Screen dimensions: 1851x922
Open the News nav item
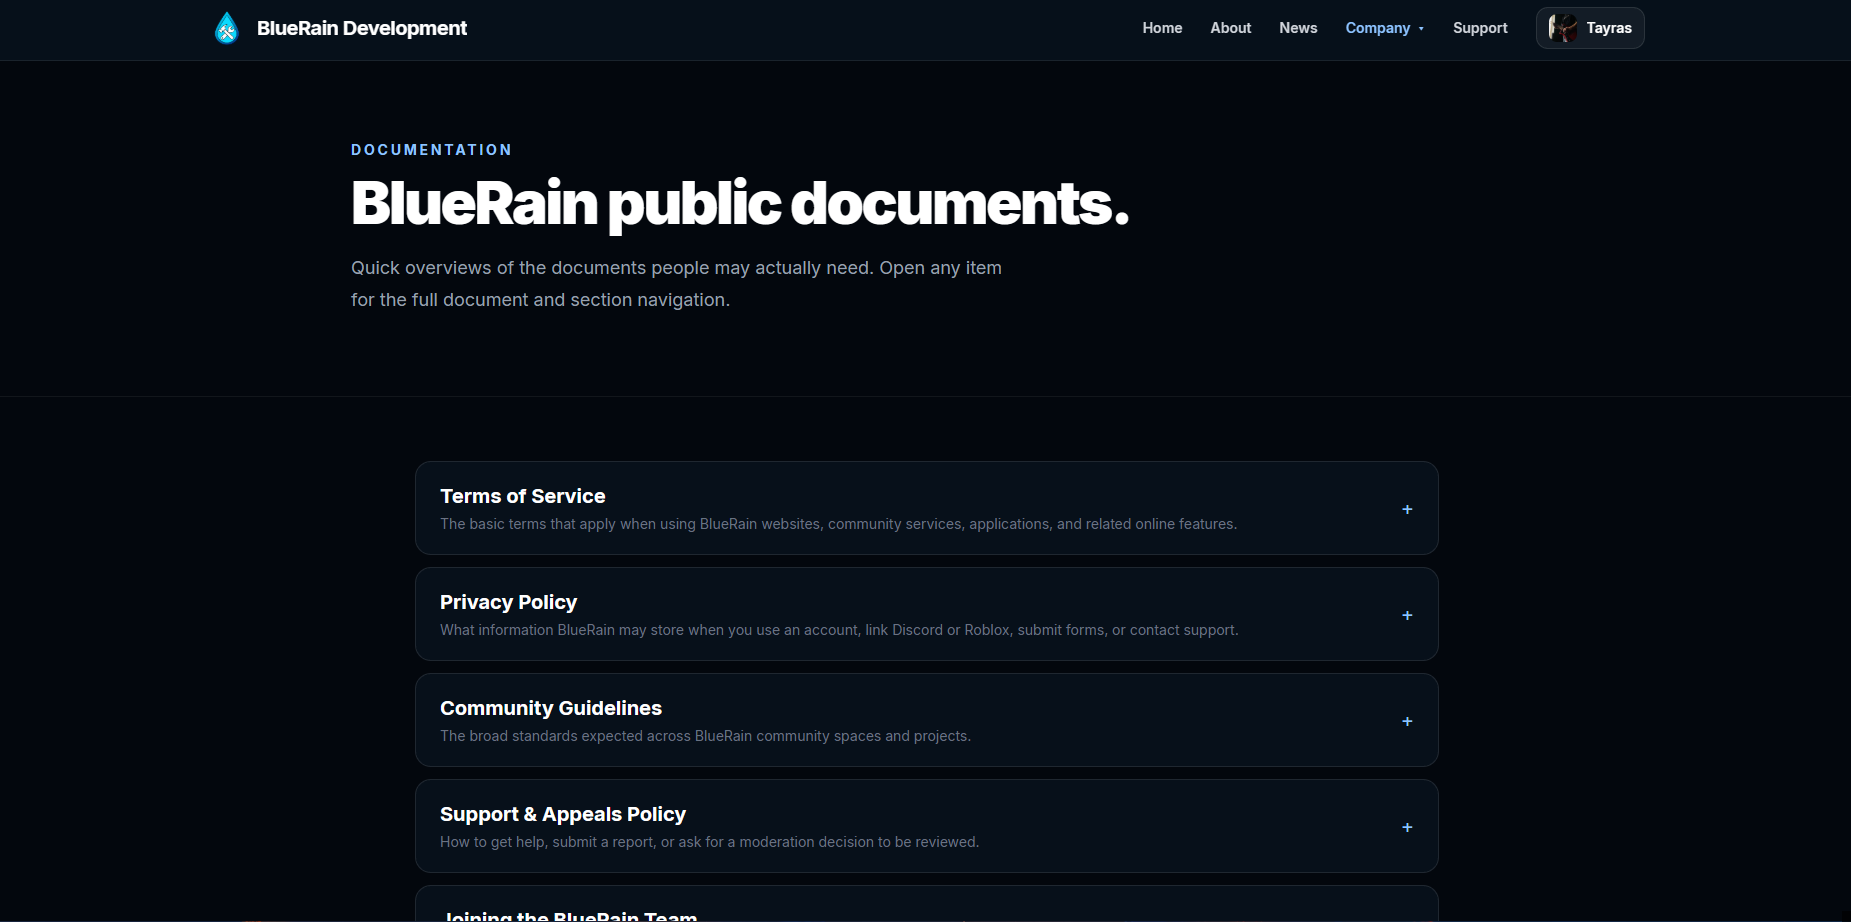pyautogui.click(x=1298, y=28)
